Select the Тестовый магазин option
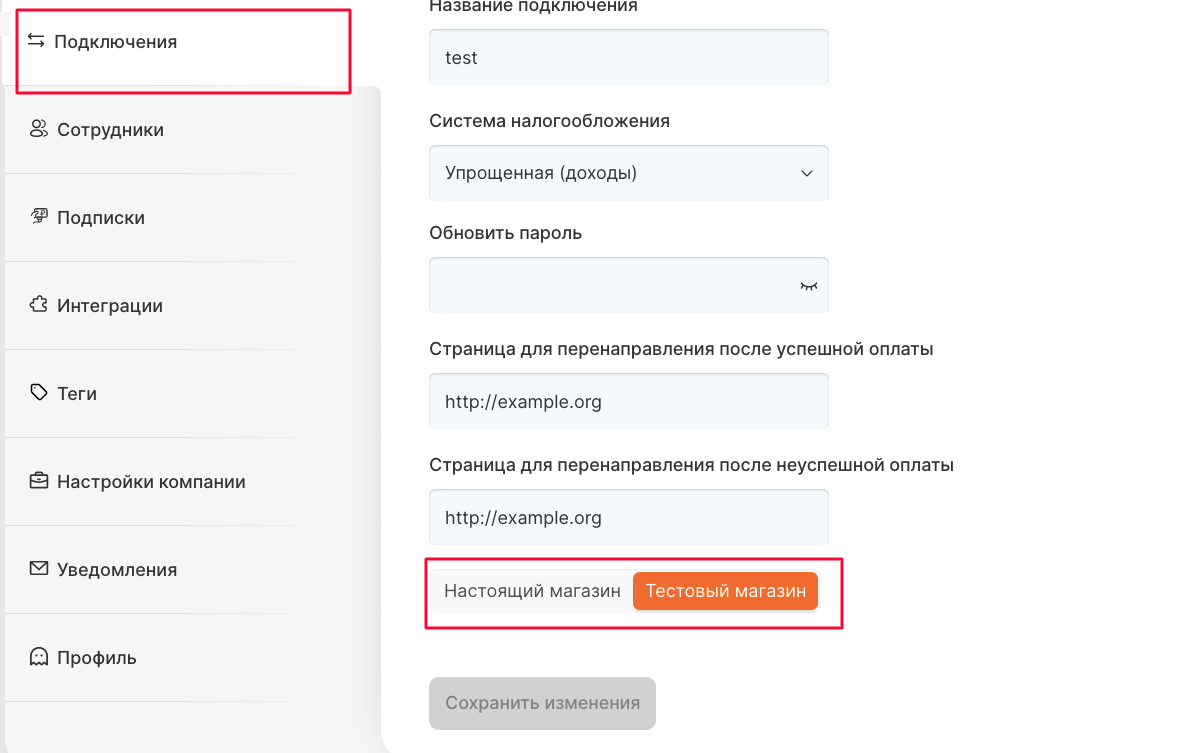1179x753 pixels. (x=725, y=591)
